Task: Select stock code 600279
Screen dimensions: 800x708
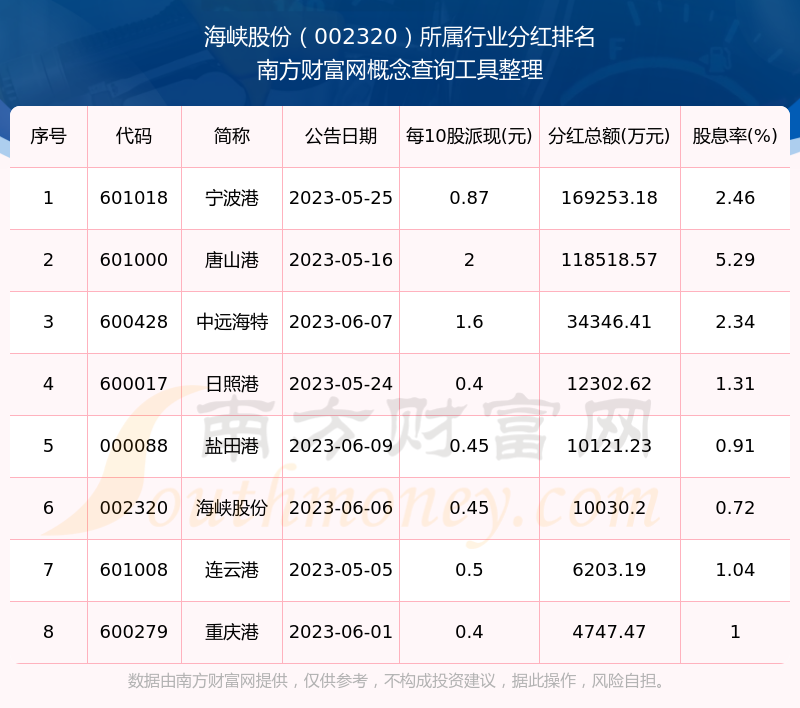Action: coord(134,633)
